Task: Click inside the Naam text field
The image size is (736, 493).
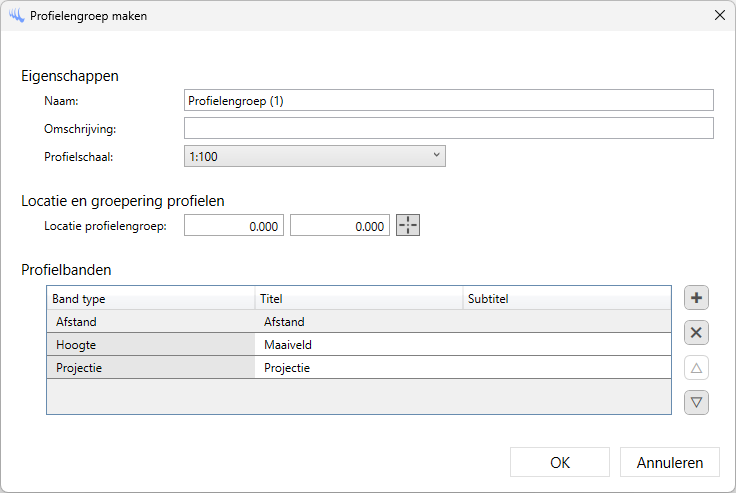Action: click(448, 100)
